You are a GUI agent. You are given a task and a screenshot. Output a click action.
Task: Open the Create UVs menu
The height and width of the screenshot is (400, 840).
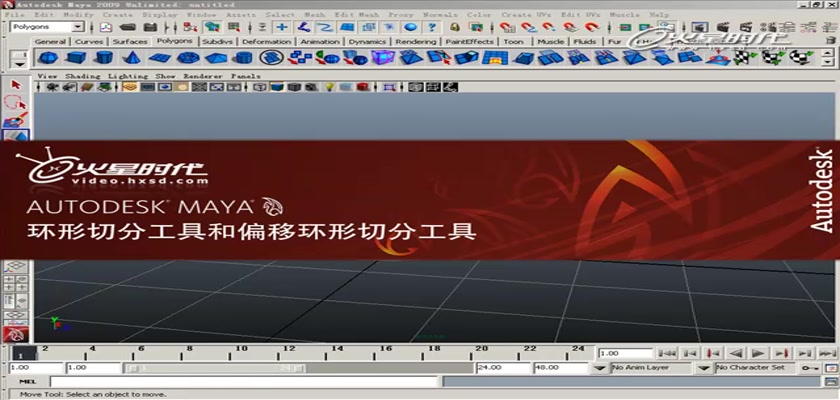(526, 14)
